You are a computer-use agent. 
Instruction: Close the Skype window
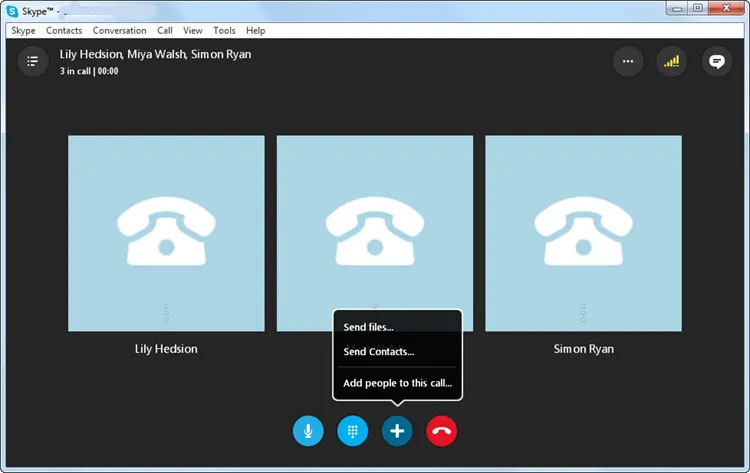727,9
